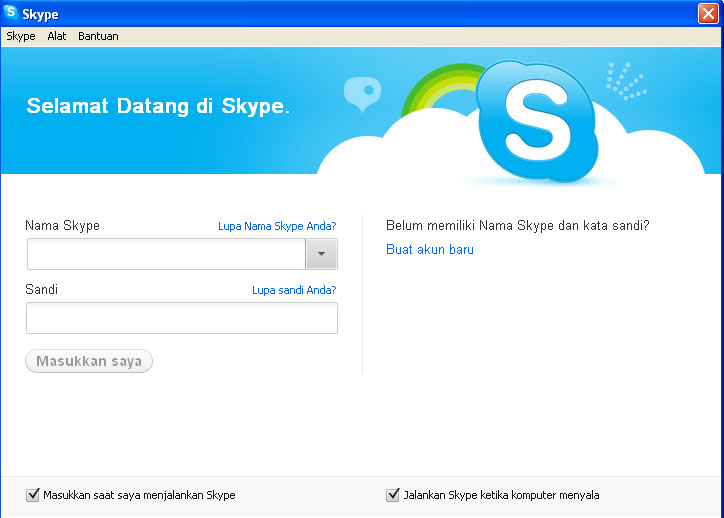Image resolution: width=724 pixels, height=518 pixels.
Task: Open the Bantuan menu
Action: [x=98, y=36]
